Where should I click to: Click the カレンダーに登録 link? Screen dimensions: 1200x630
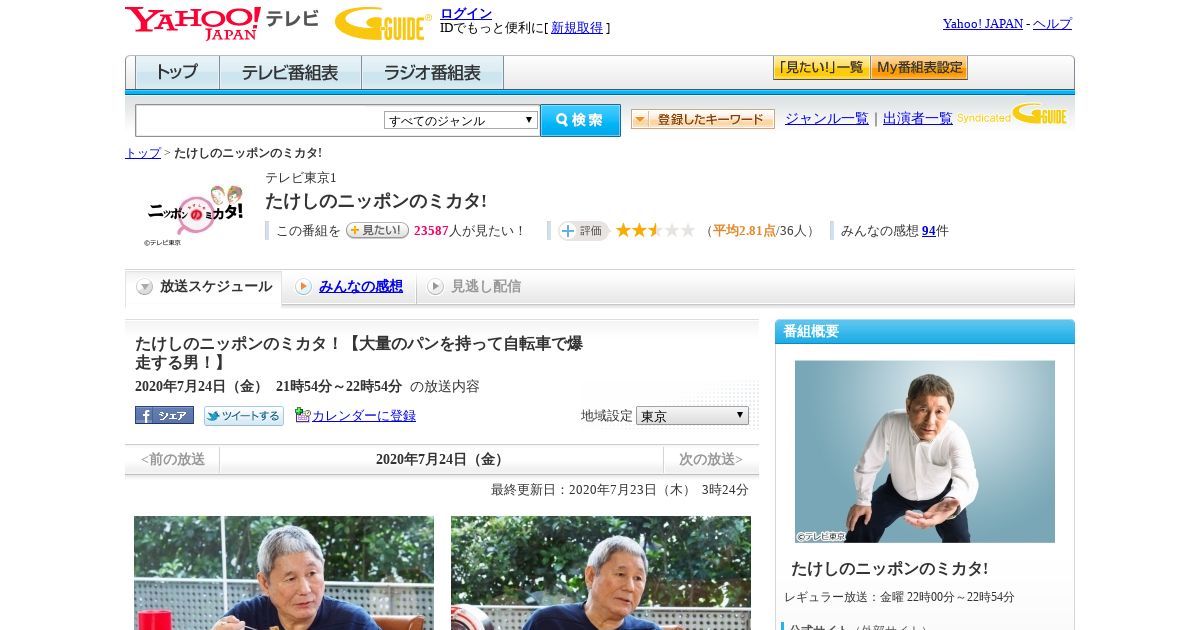pyautogui.click(x=364, y=416)
